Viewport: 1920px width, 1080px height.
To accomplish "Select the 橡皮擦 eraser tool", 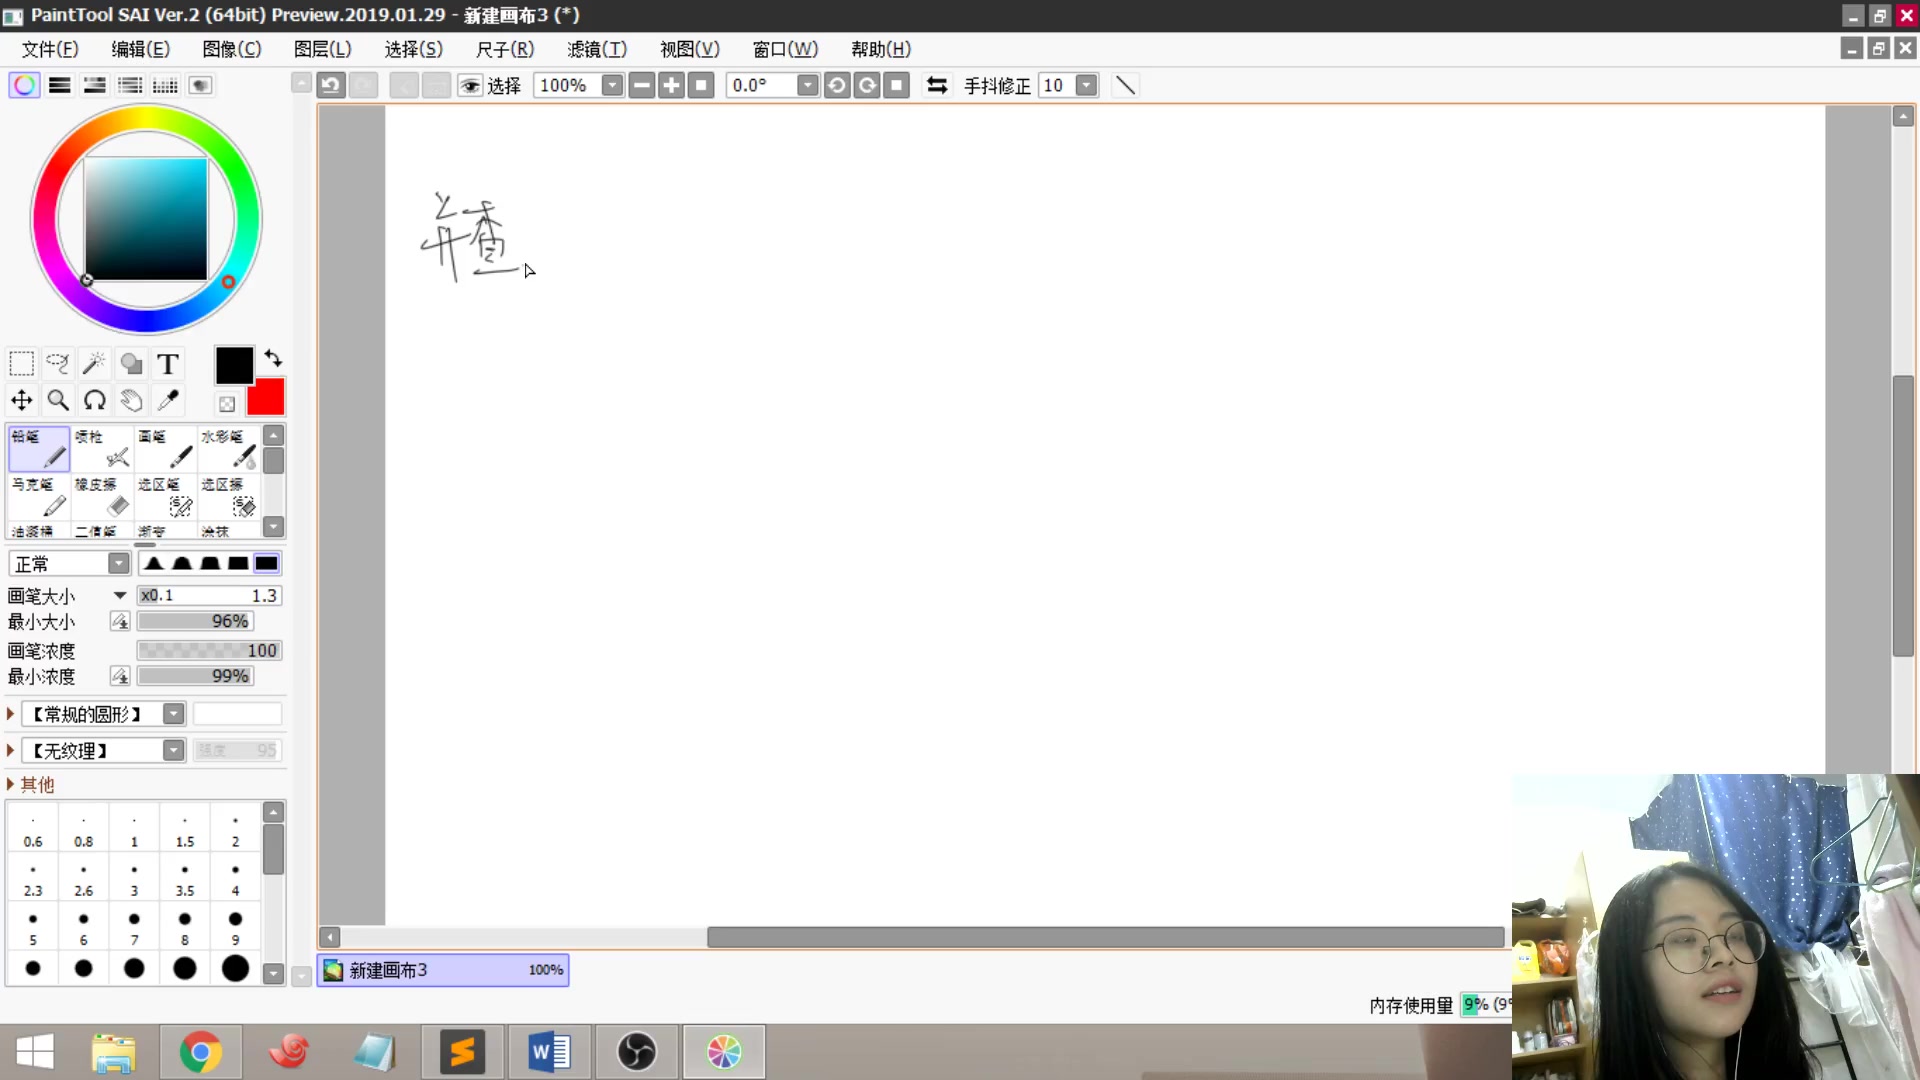I will click(x=102, y=497).
